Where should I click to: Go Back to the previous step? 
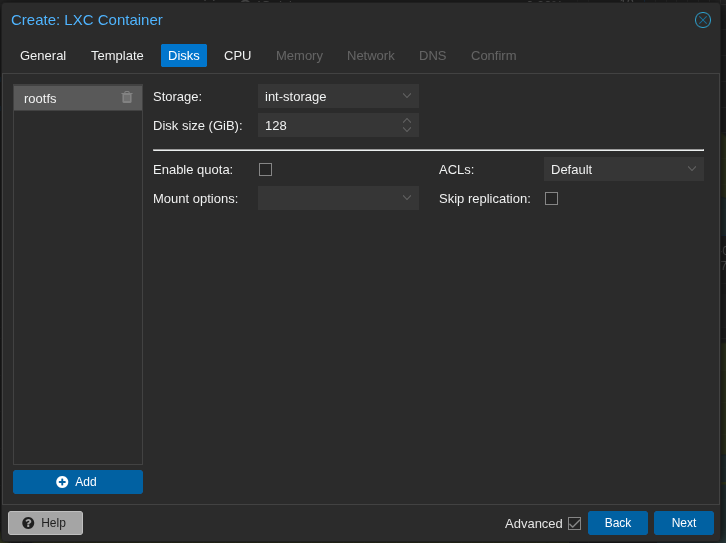(x=617, y=523)
